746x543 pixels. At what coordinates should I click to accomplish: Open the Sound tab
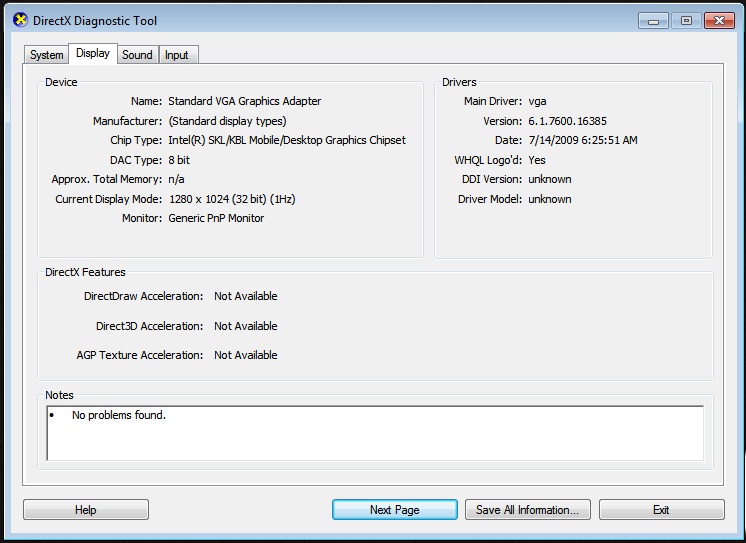(137, 55)
